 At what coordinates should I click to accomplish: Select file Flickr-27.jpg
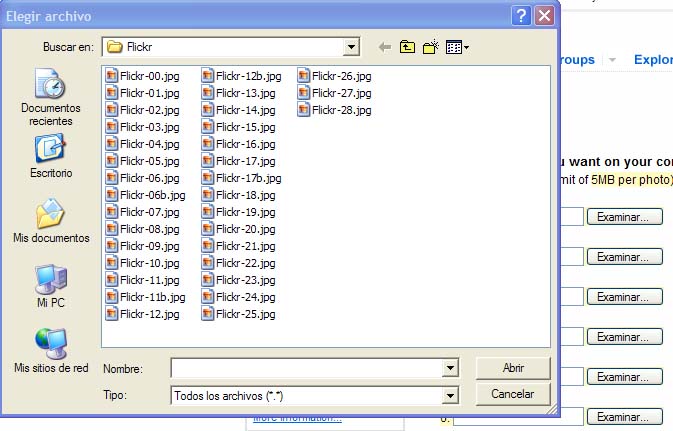(x=335, y=93)
